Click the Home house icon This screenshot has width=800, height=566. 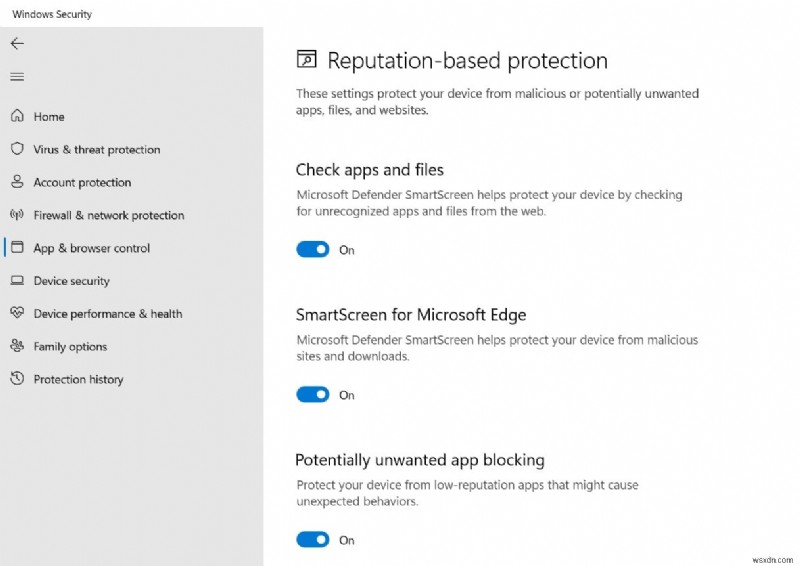pos(17,116)
